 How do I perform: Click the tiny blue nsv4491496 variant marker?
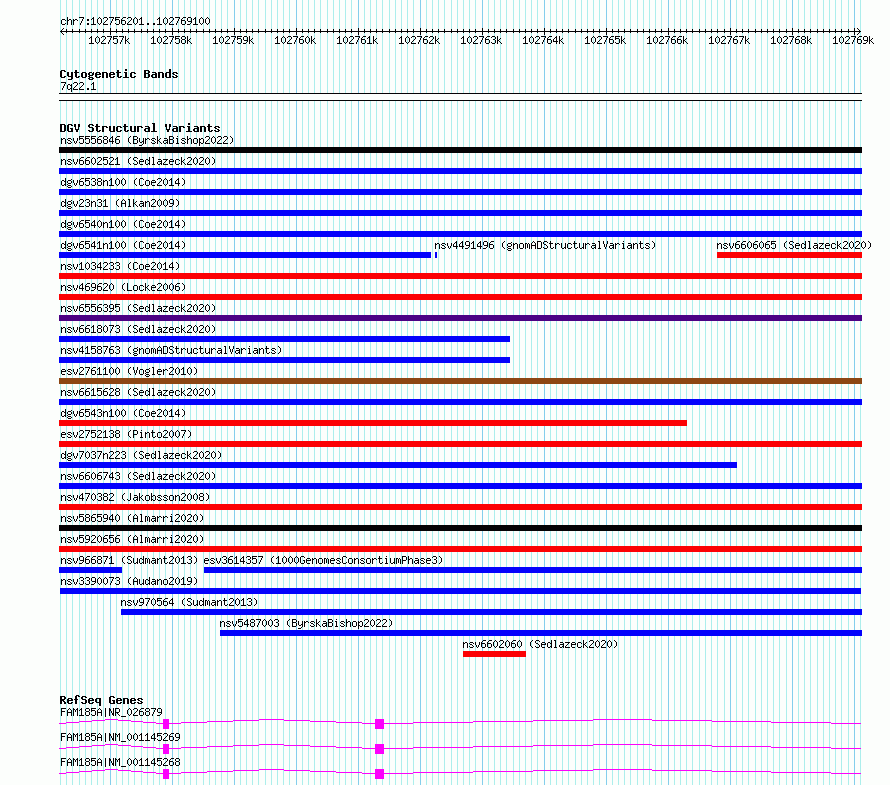click(436, 255)
